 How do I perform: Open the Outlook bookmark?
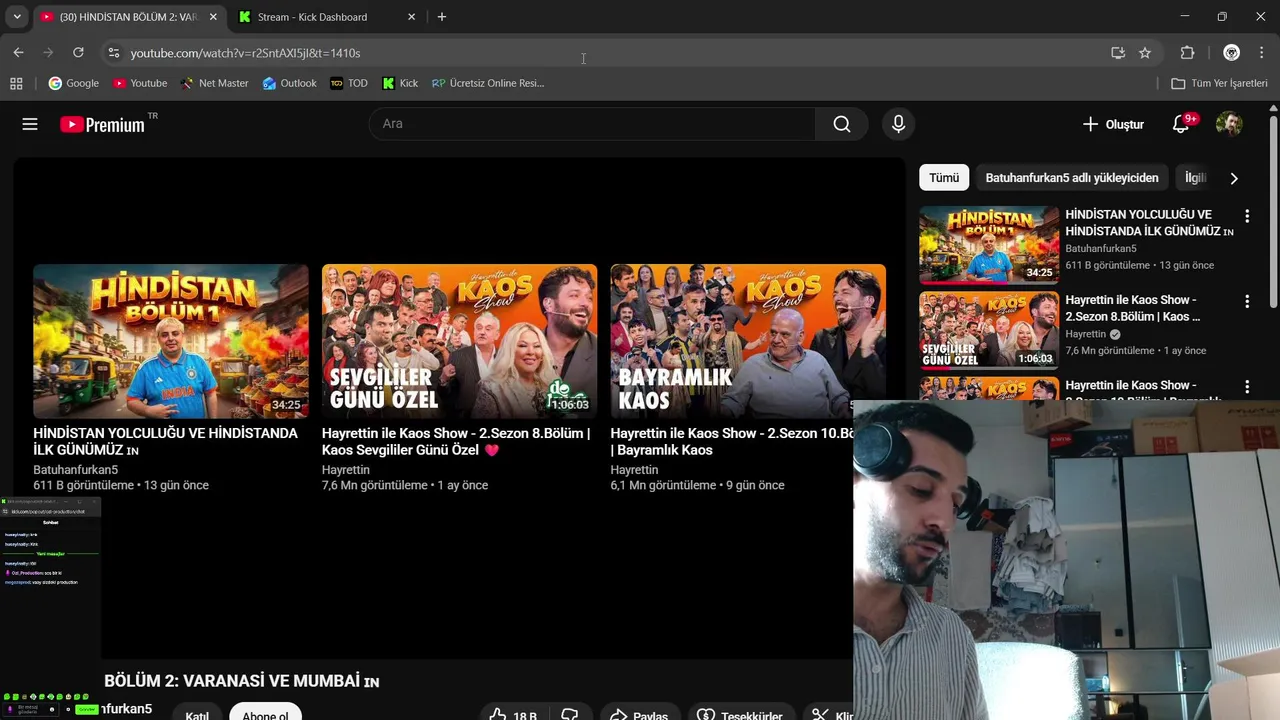click(x=289, y=83)
